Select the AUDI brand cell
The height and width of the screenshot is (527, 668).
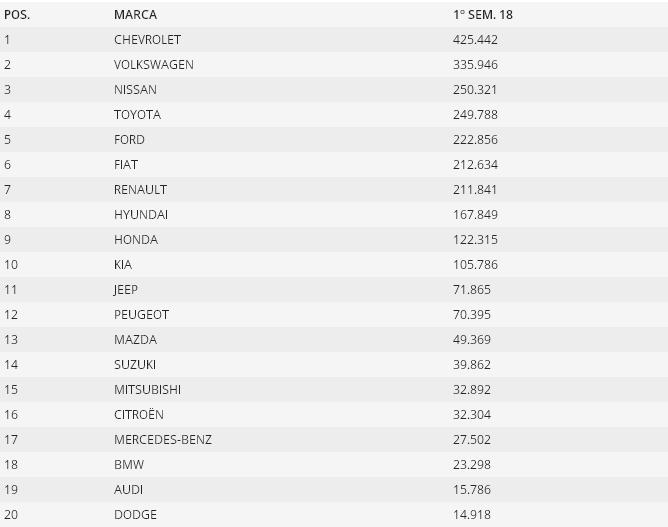[128, 490]
